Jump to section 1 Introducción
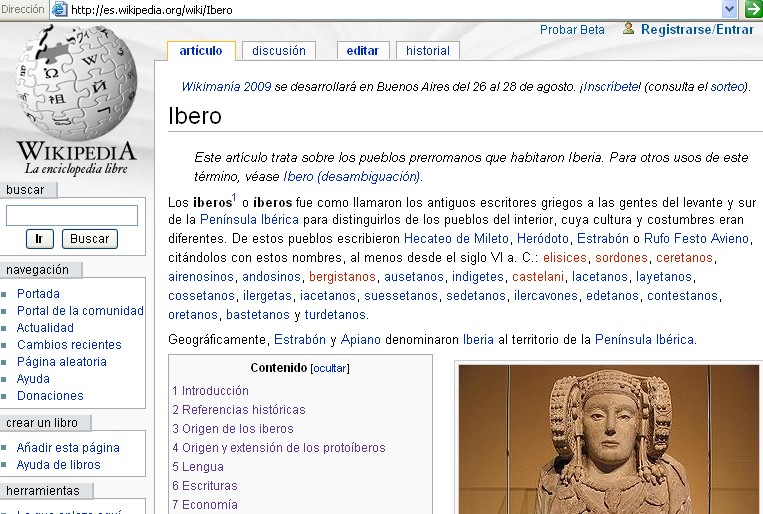 210,390
